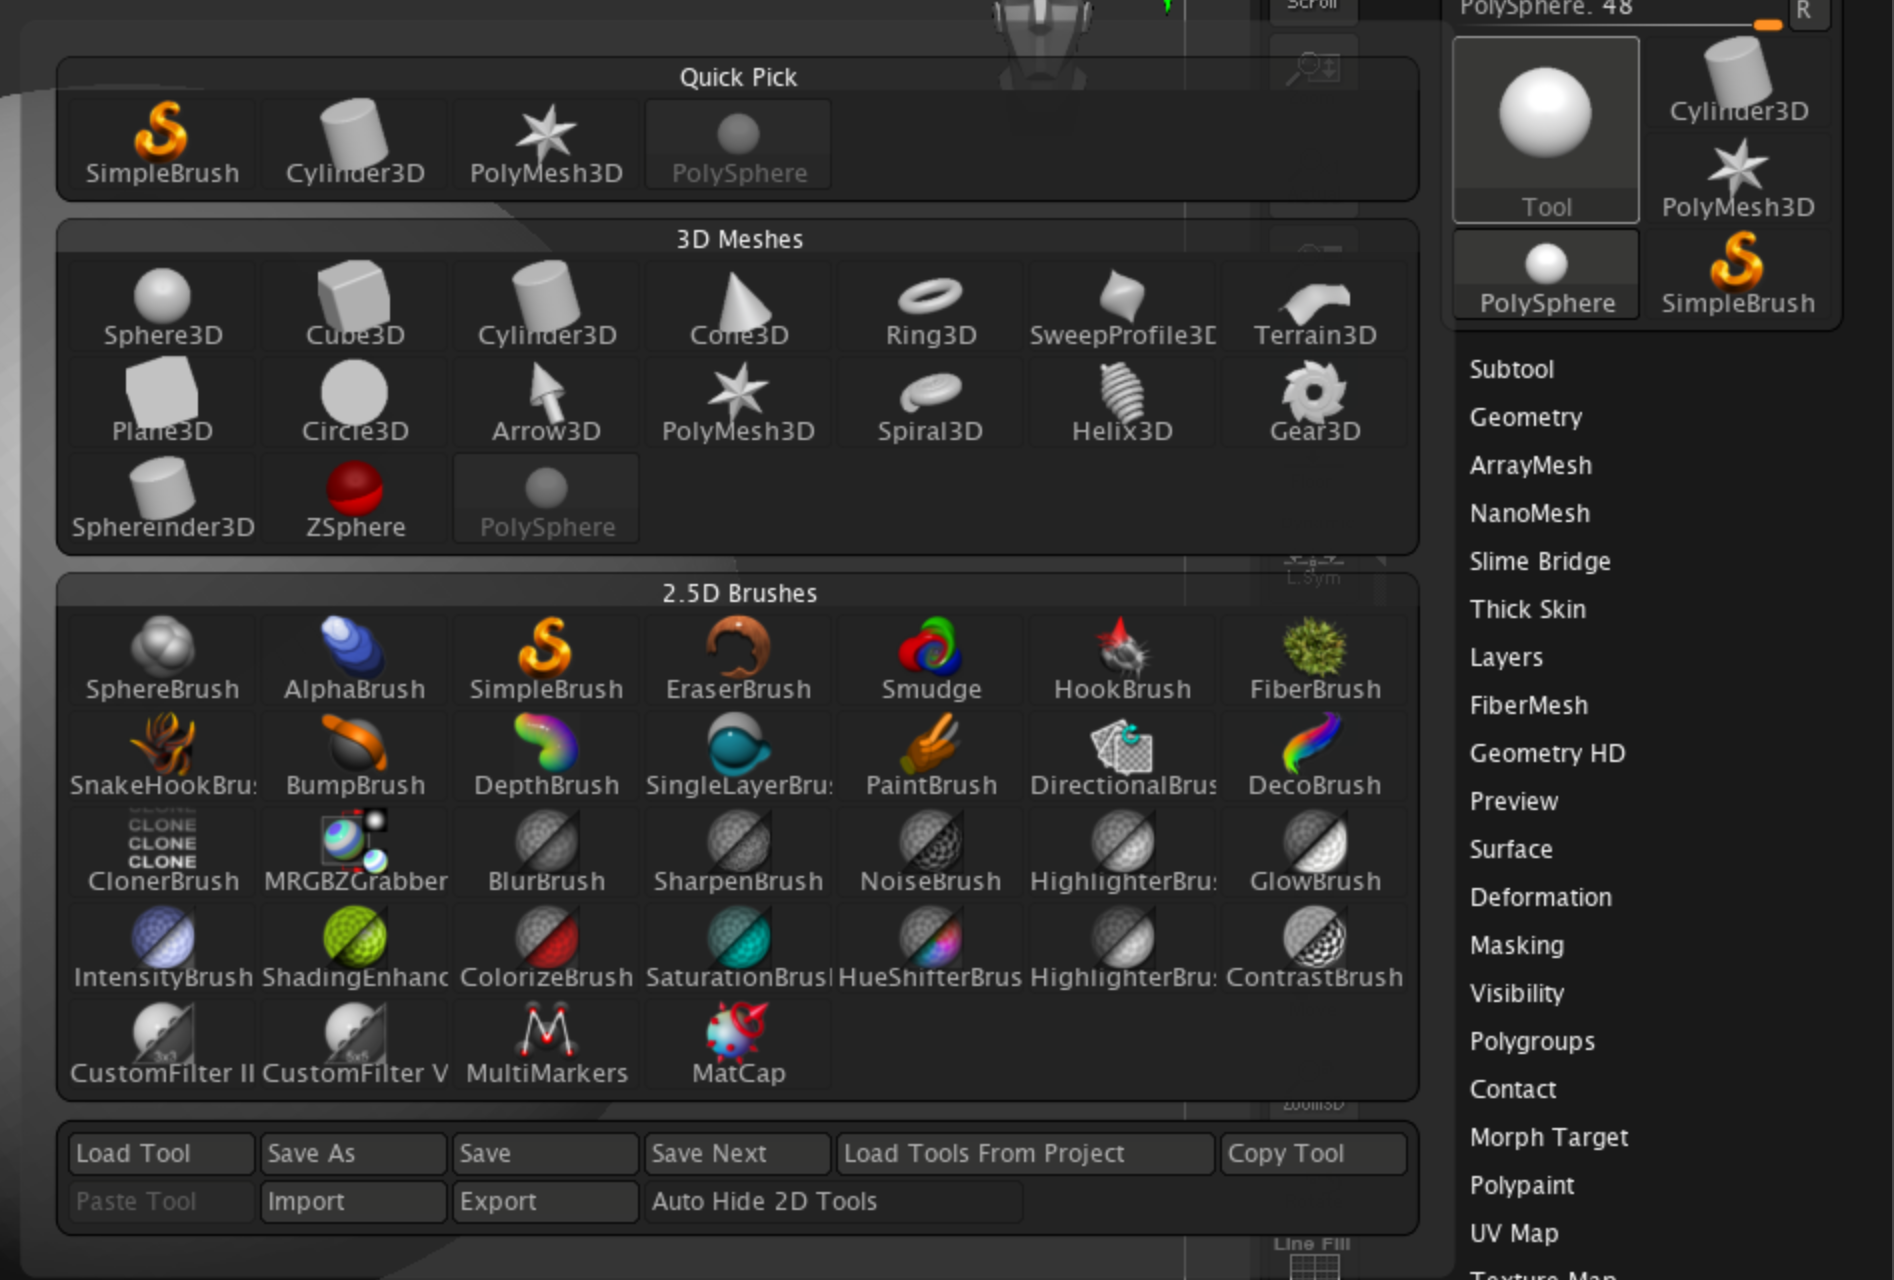Choose the GlowBrush tool

tap(1315, 852)
